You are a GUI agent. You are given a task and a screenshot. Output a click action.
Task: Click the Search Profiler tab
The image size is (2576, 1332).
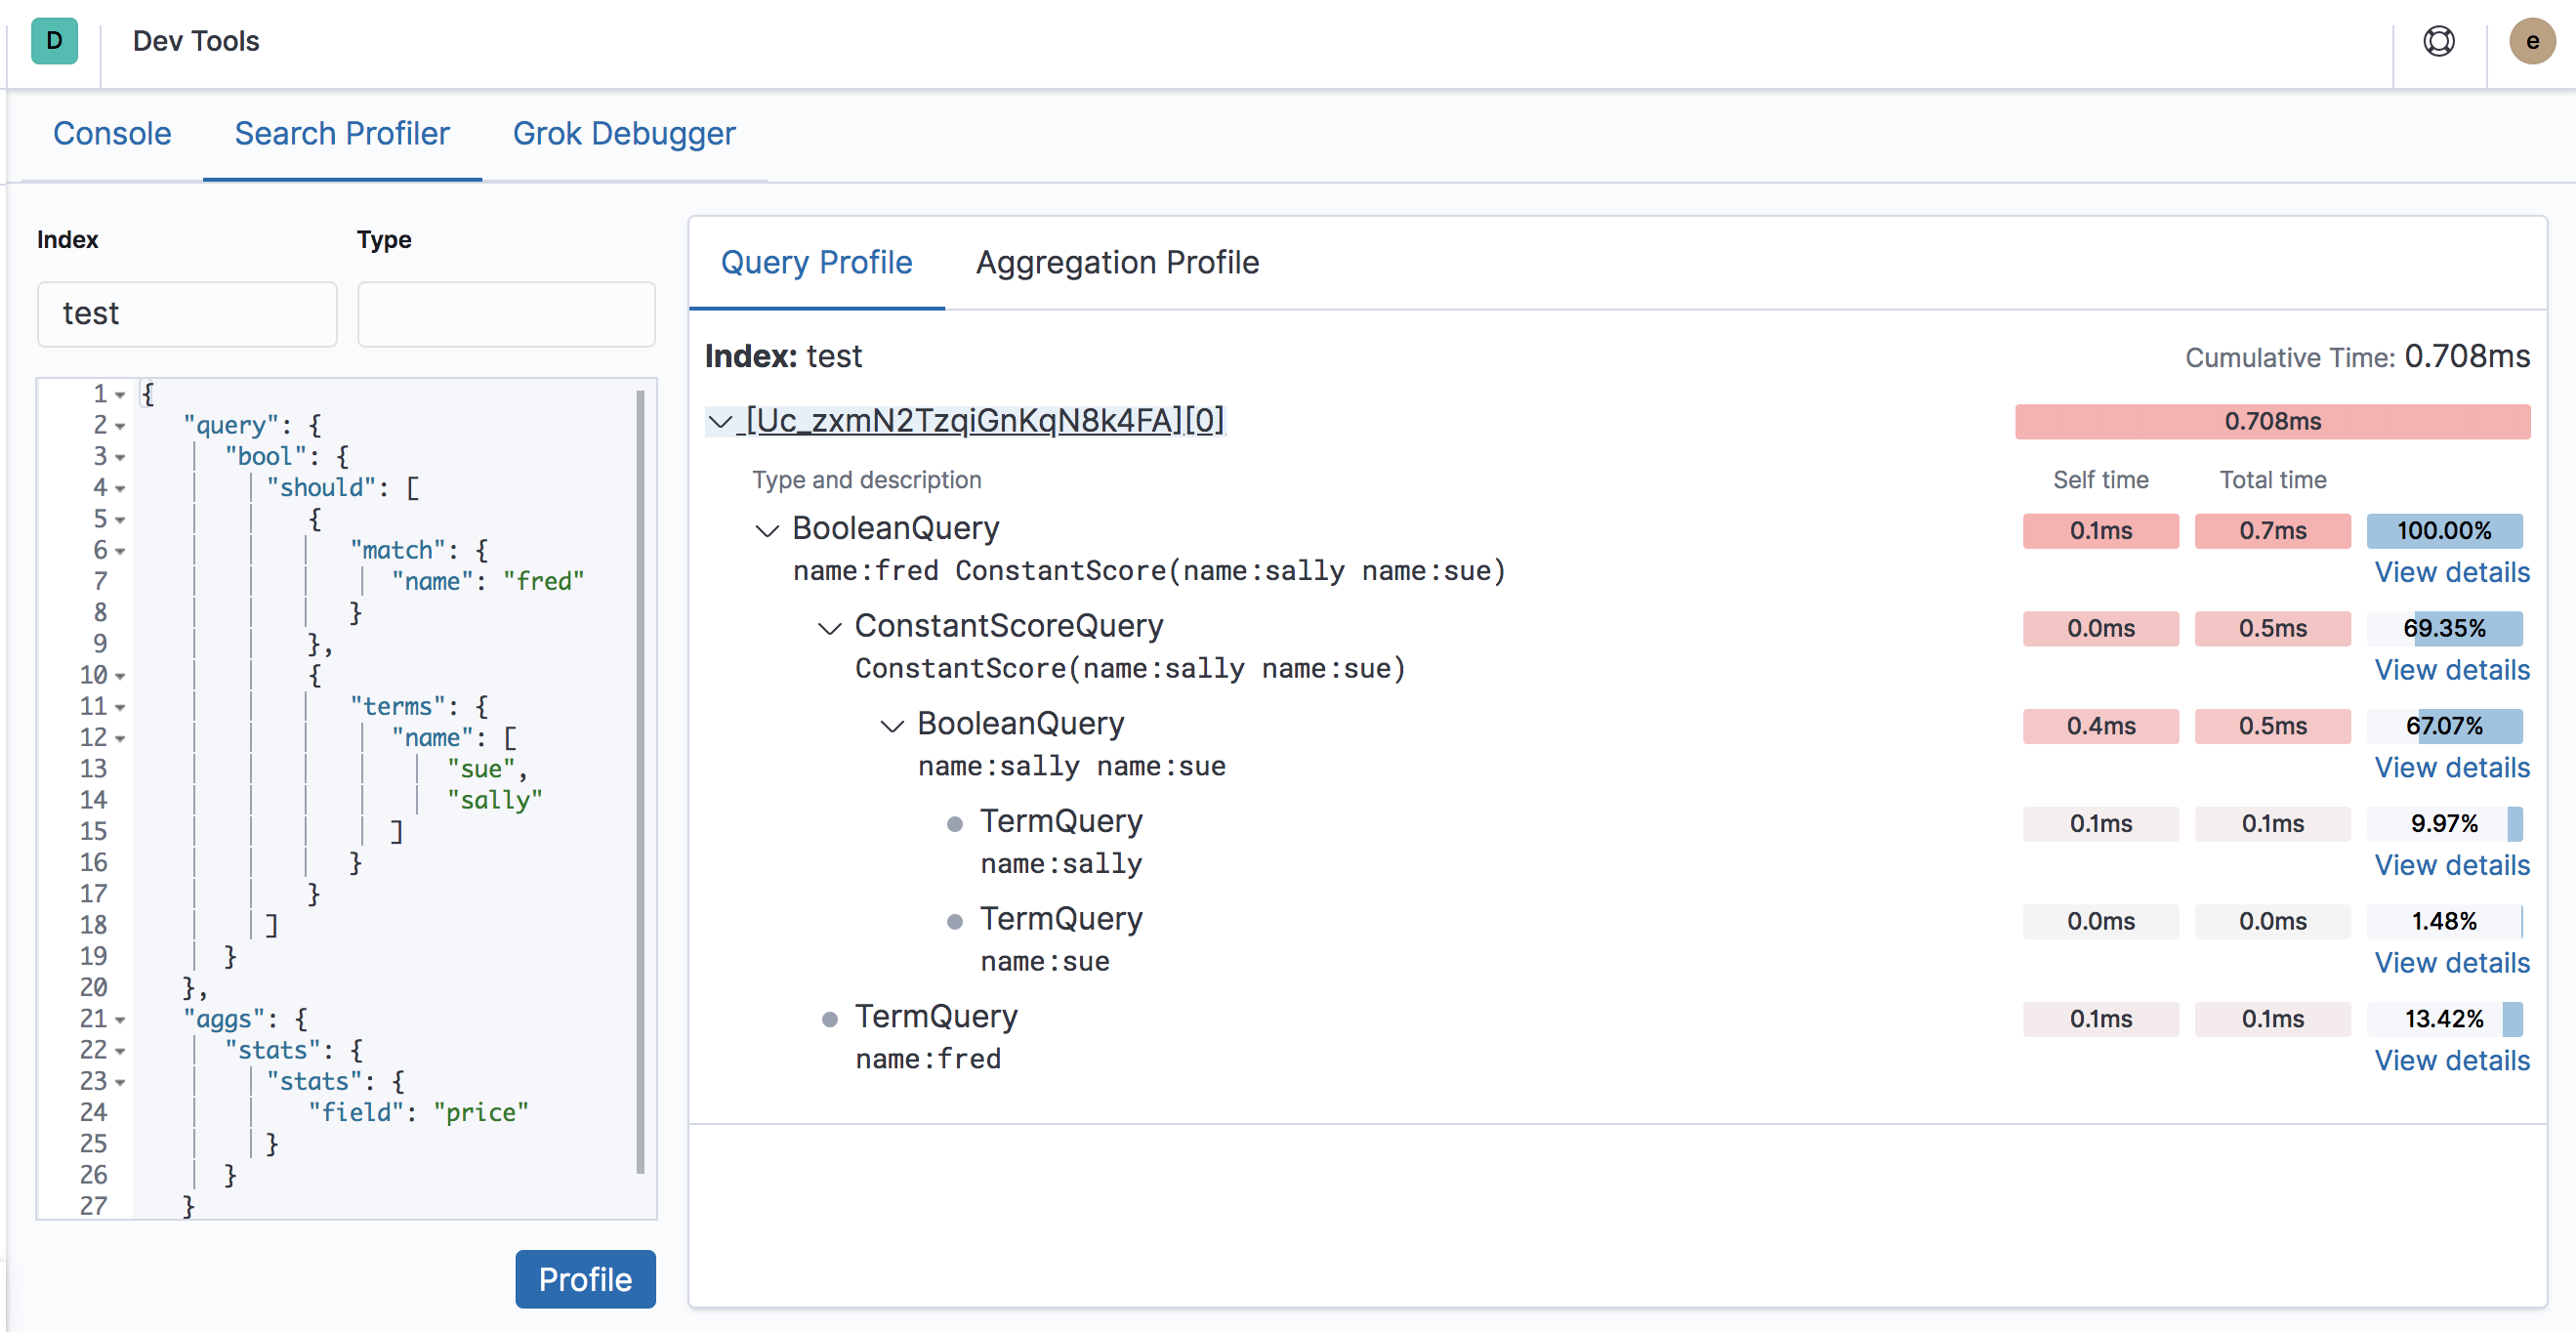pos(342,133)
